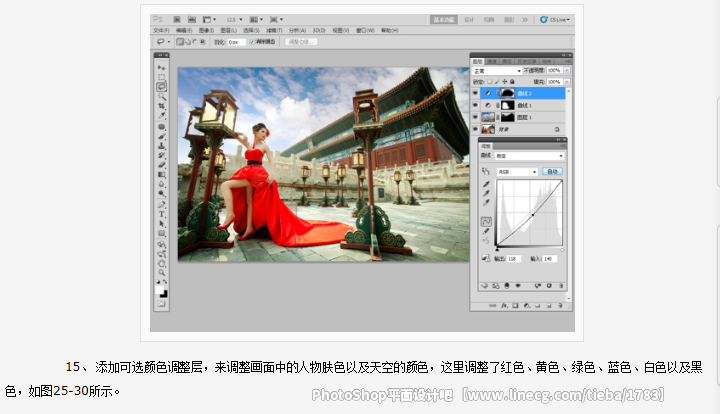Open the RGB channel dropdown
Viewport: 720px width, 414px height.
tap(517, 172)
